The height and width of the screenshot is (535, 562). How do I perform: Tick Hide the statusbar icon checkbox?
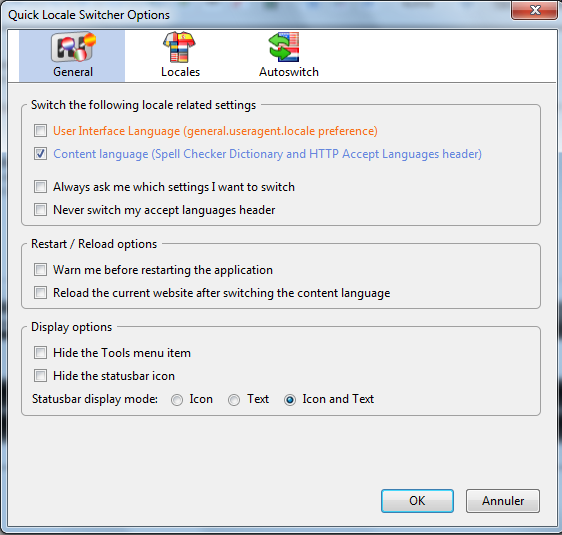pyautogui.click(x=41, y=376)
